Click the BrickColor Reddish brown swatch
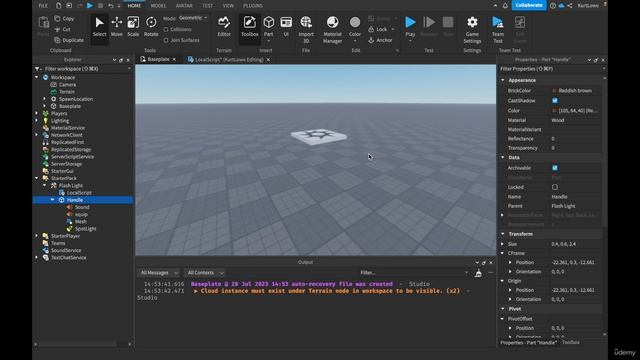640x360 pixels. click(554, 91)
